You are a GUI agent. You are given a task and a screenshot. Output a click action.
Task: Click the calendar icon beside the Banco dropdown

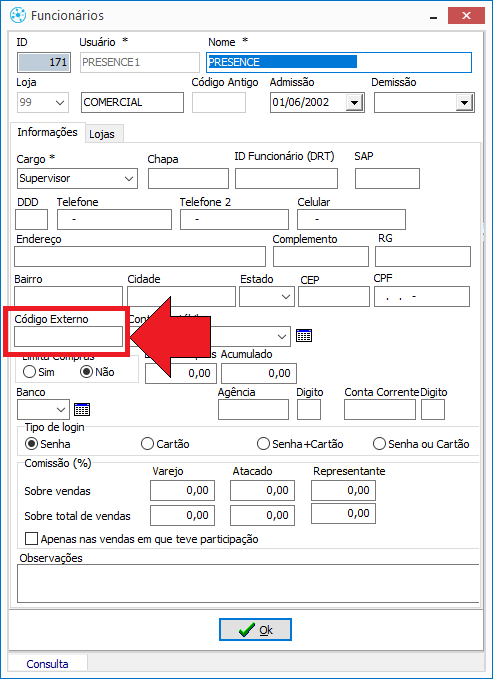pyautogui.click(x=82, y=409)
